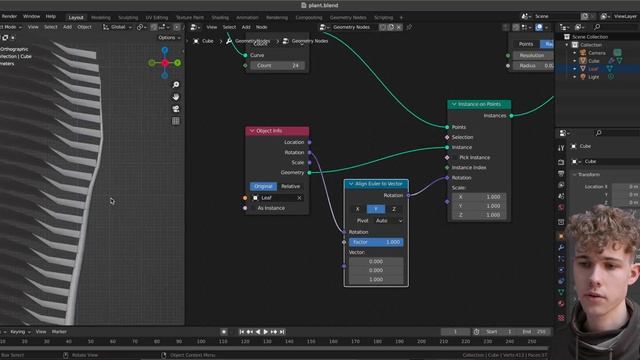Image resolution: width=640 pixels, height=360 pixels.
Task: Jump to the timeline start frame button
Action: (x=242, y=332)
